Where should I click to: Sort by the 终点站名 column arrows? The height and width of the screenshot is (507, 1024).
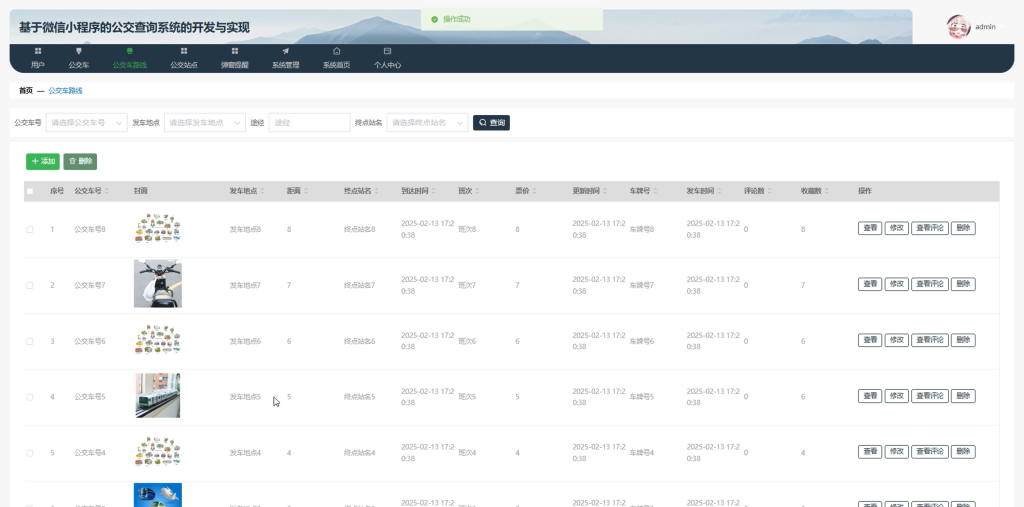377,191
